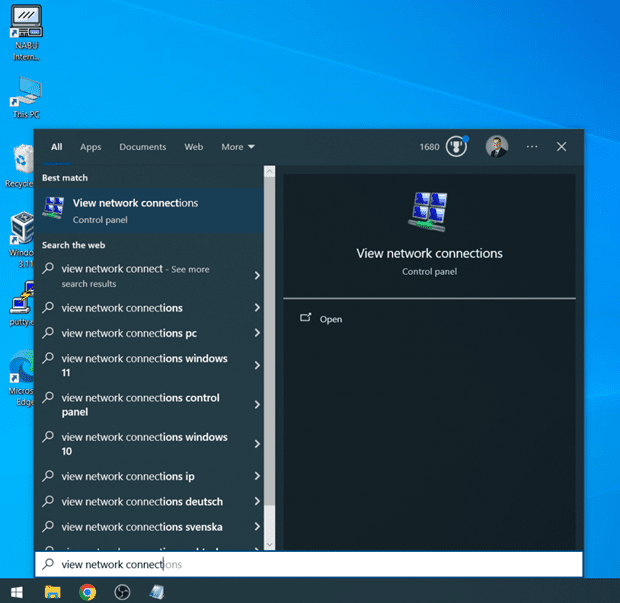Select the Recycle Bin desktop icon
Screen dimensions: 620x603
click(x=21, y=165)
